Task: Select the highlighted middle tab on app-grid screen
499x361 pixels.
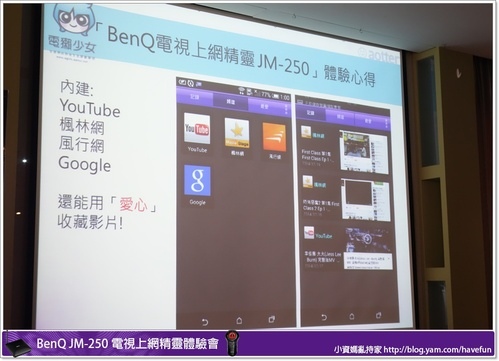Action: click(x=230, y=102)
